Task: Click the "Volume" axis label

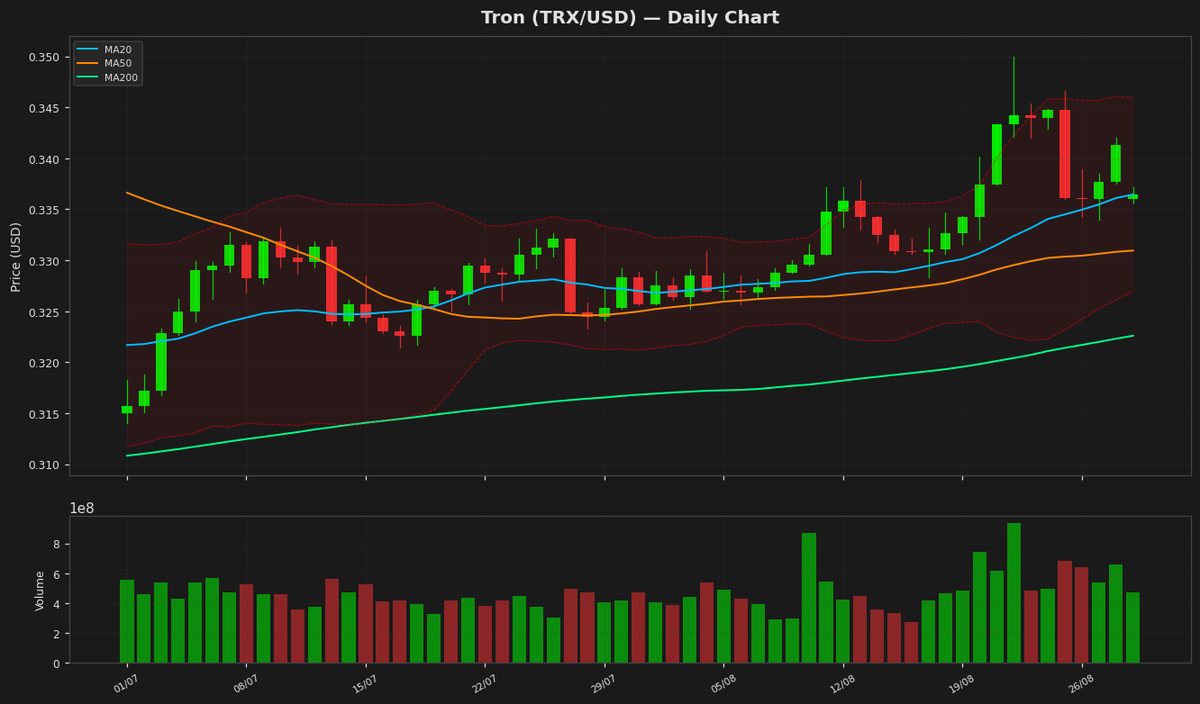Action: (40, 590)
